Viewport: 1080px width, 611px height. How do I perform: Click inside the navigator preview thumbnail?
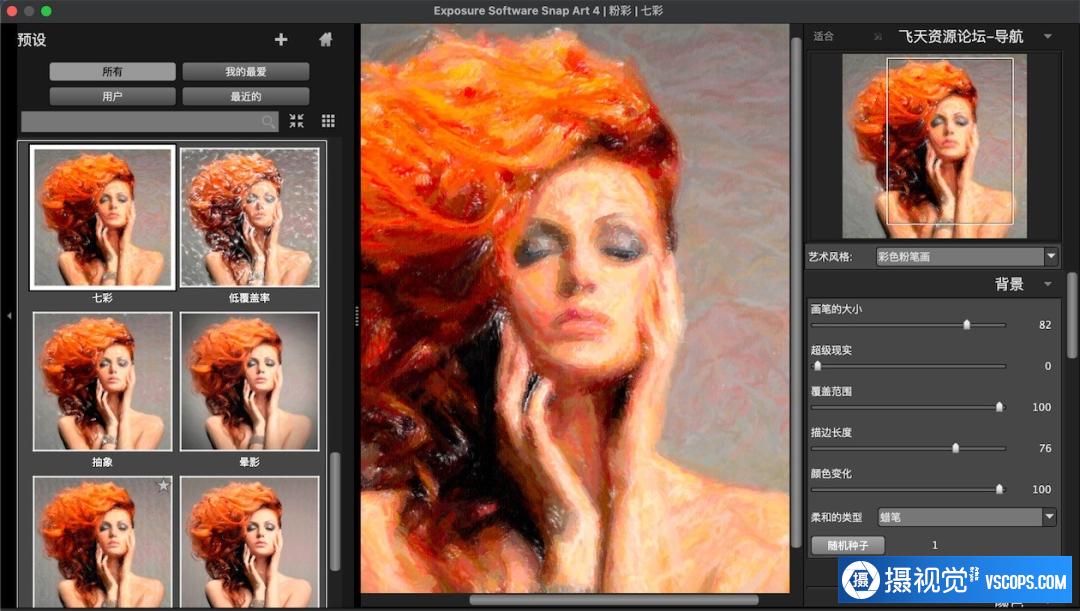(x=935, y=146)
